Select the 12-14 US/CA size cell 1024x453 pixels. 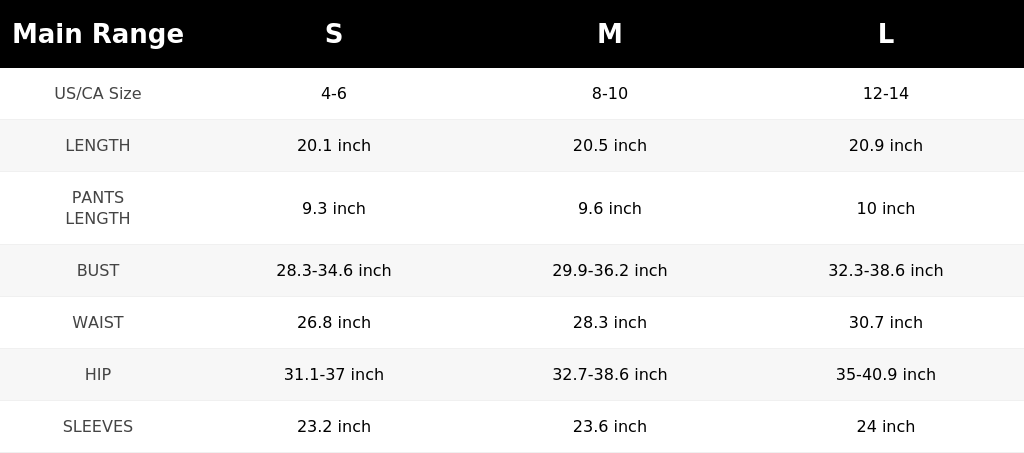(886, 93)
